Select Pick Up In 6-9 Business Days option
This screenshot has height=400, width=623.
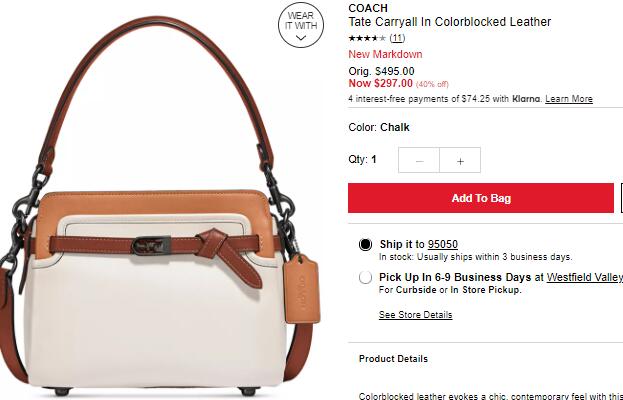365,277
